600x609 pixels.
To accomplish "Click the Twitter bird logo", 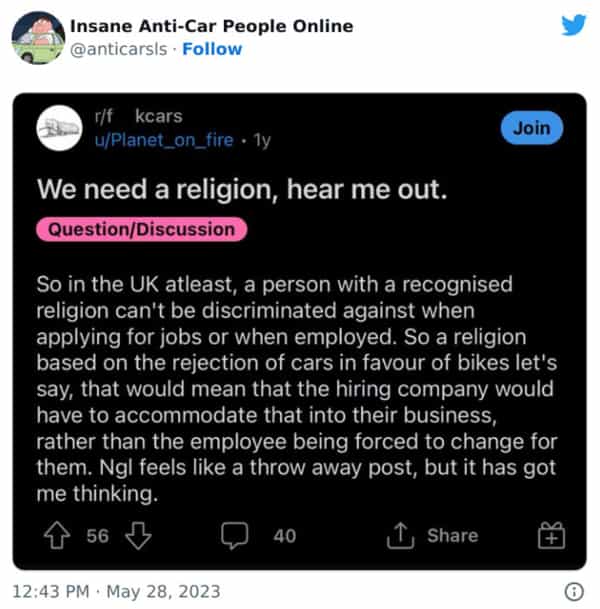I will (x=573, y=25).
